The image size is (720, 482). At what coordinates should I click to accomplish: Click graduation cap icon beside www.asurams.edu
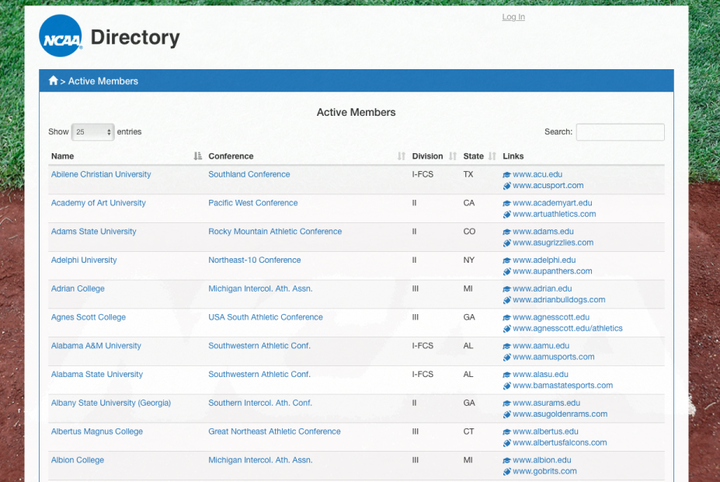(x=506, y=403)
